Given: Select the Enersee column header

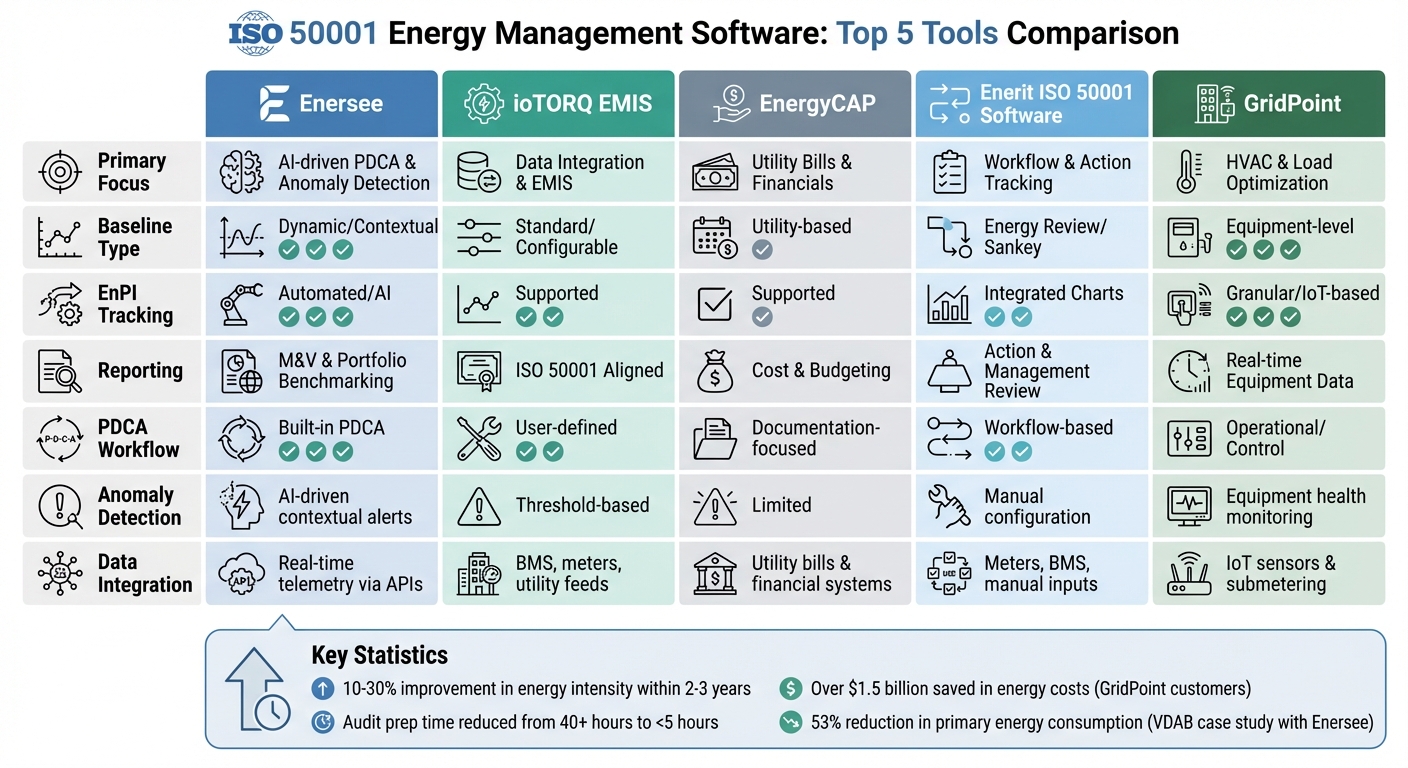Looking at the screenshot, I should pos(322,104).
